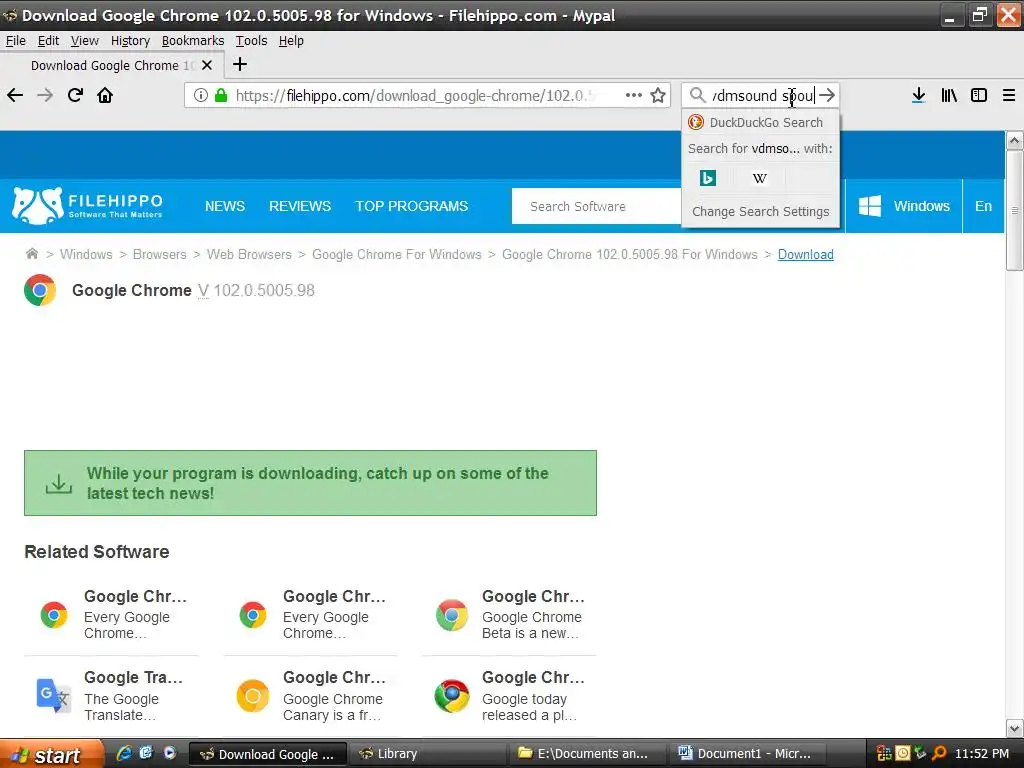
Task: Open the hamburger application menu
Action: 1009,95
